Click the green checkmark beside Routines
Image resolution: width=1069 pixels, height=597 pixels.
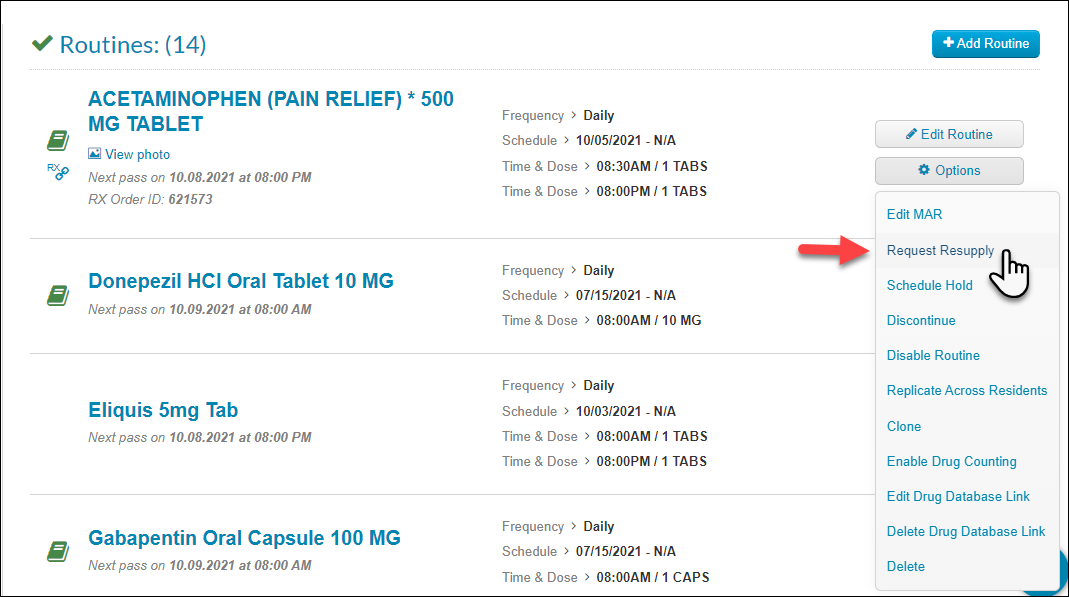pos(42,44)
